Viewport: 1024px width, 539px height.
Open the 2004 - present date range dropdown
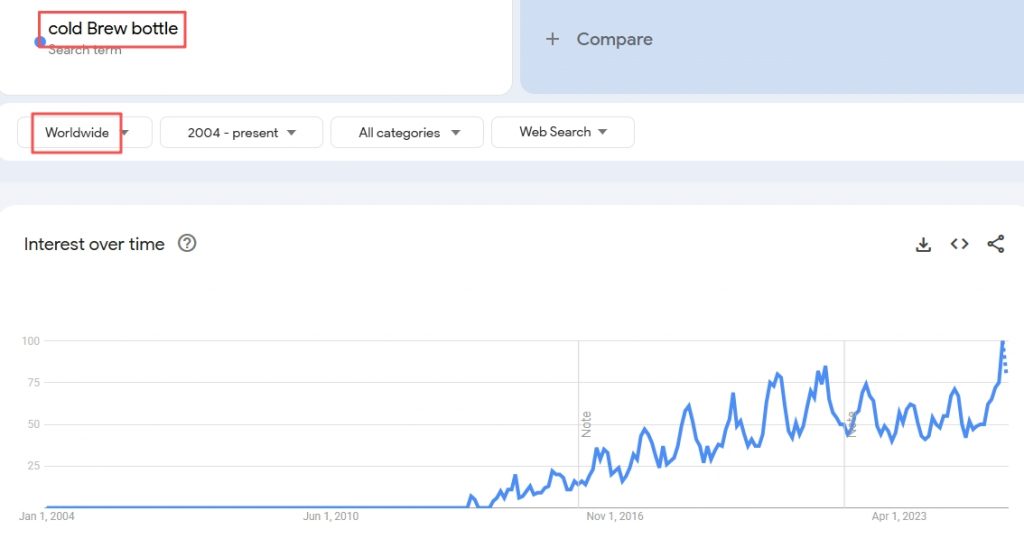coord(242,133)
